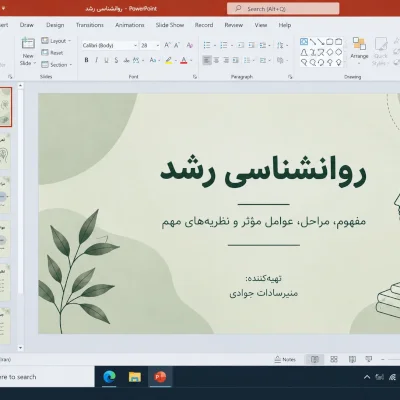The image size is (400, 400).
Task: Click the slide panel scroll down arrow
Action: tap(20, 348)
